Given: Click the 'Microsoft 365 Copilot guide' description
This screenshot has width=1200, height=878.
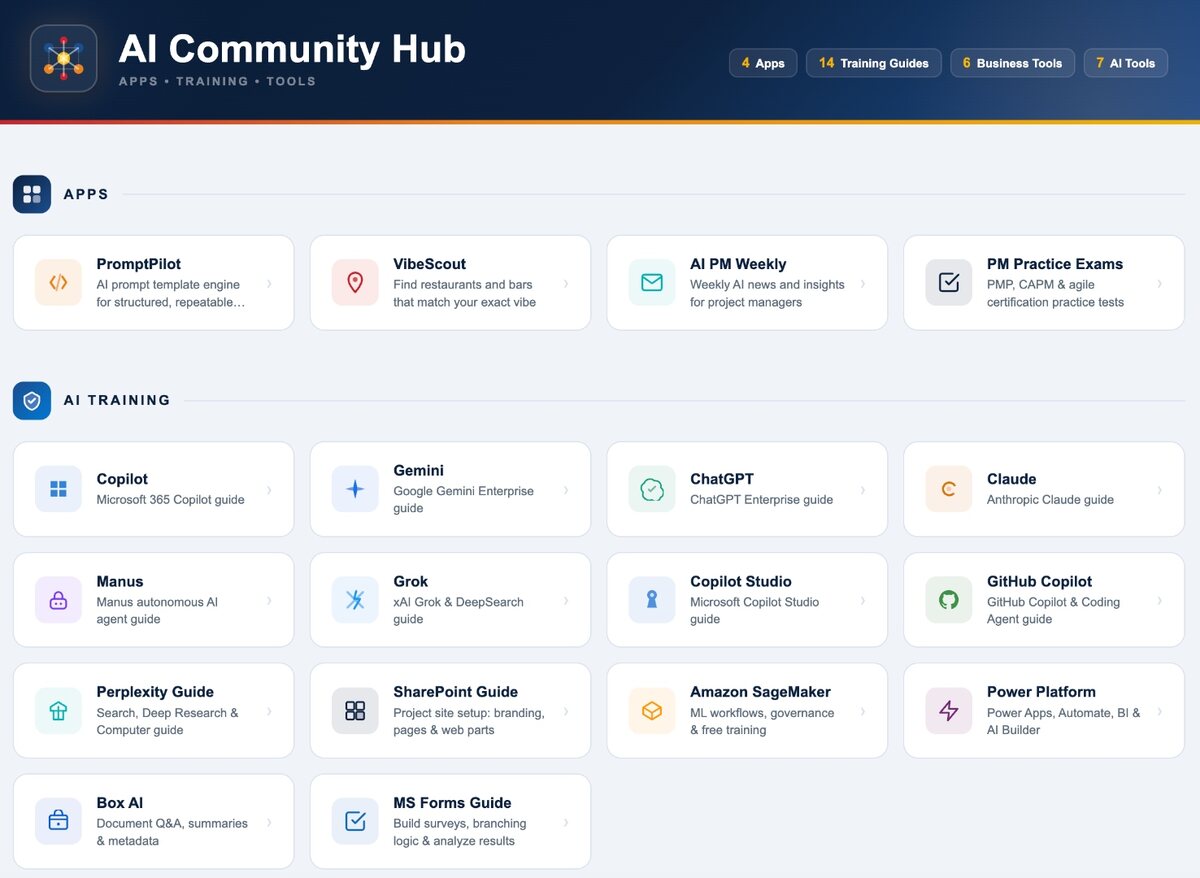Looking at the screenshot, I should pos(171,499).
